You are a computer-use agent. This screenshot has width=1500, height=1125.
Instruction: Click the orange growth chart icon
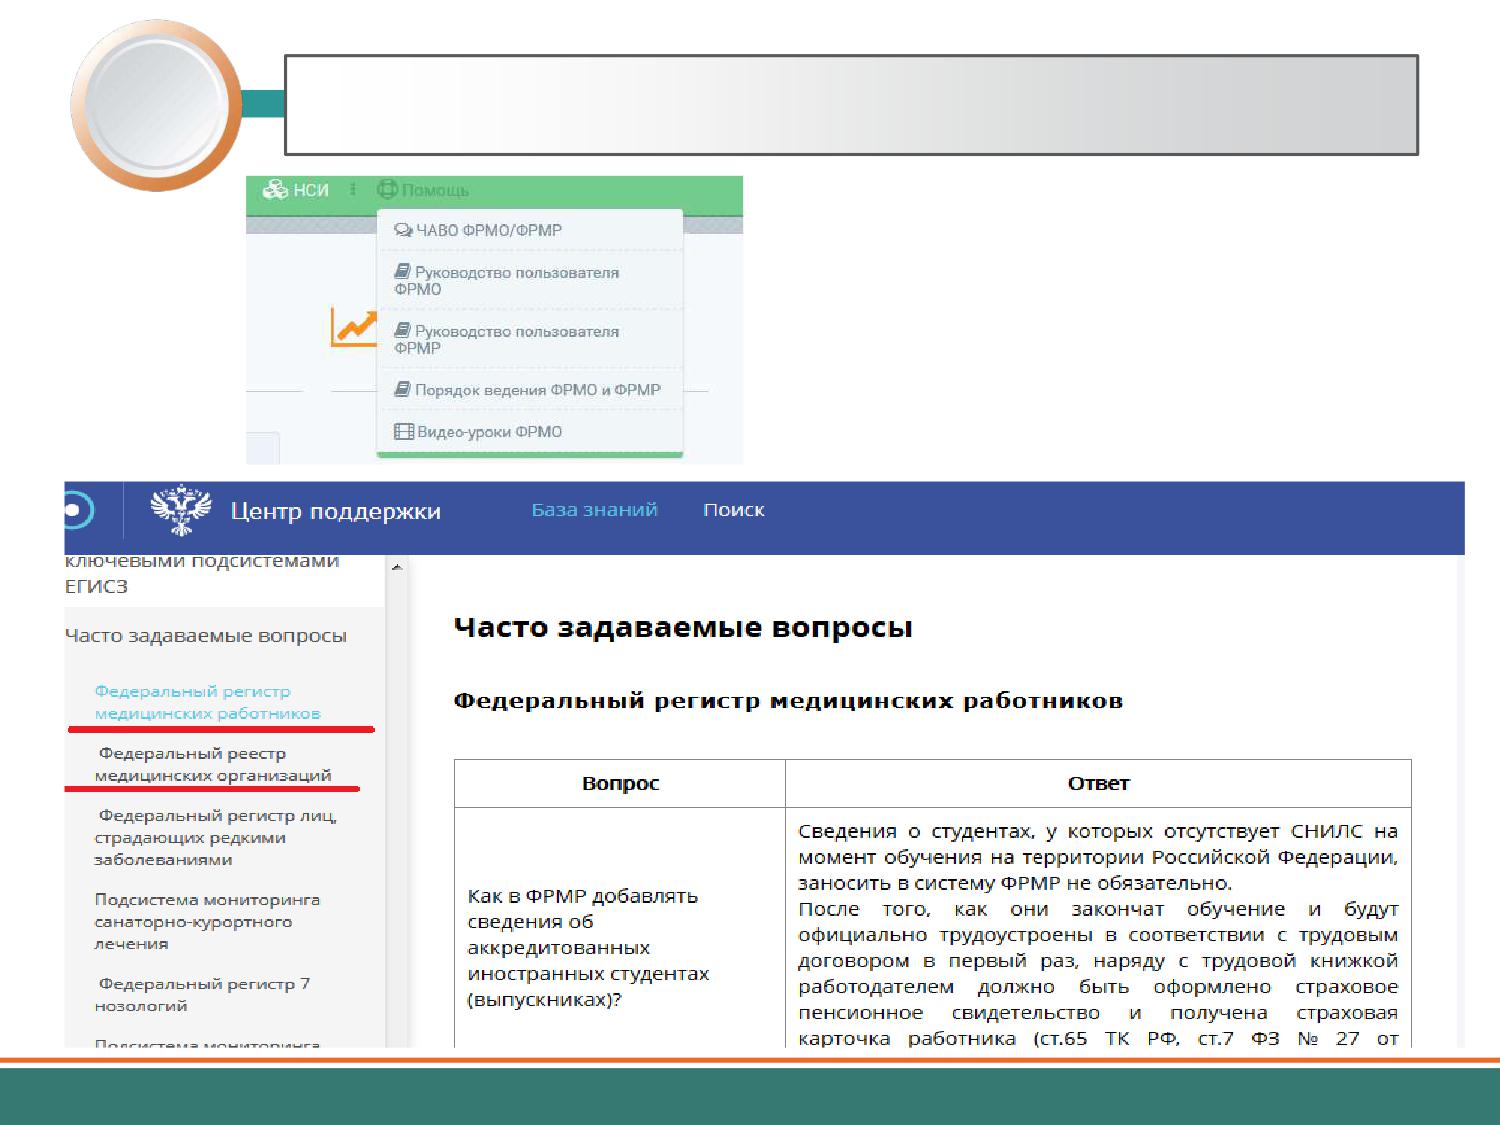pyautogui.click(x=354, y=328)
